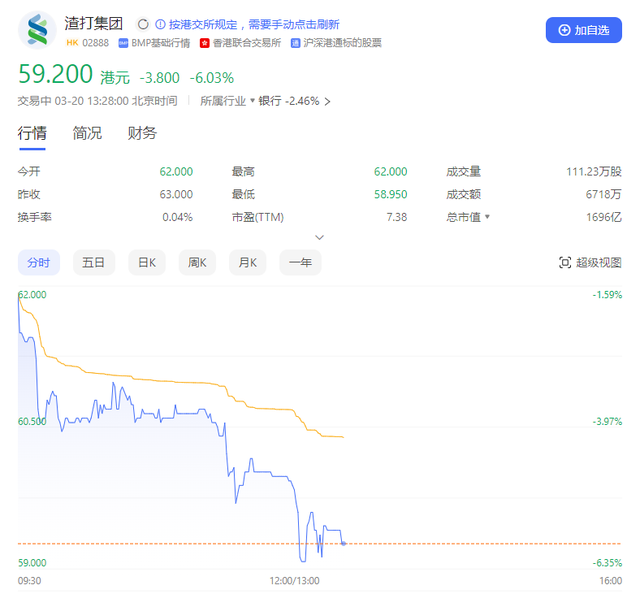Add stock via 加自选 button

pyautogui.click(x=584, y=30)
